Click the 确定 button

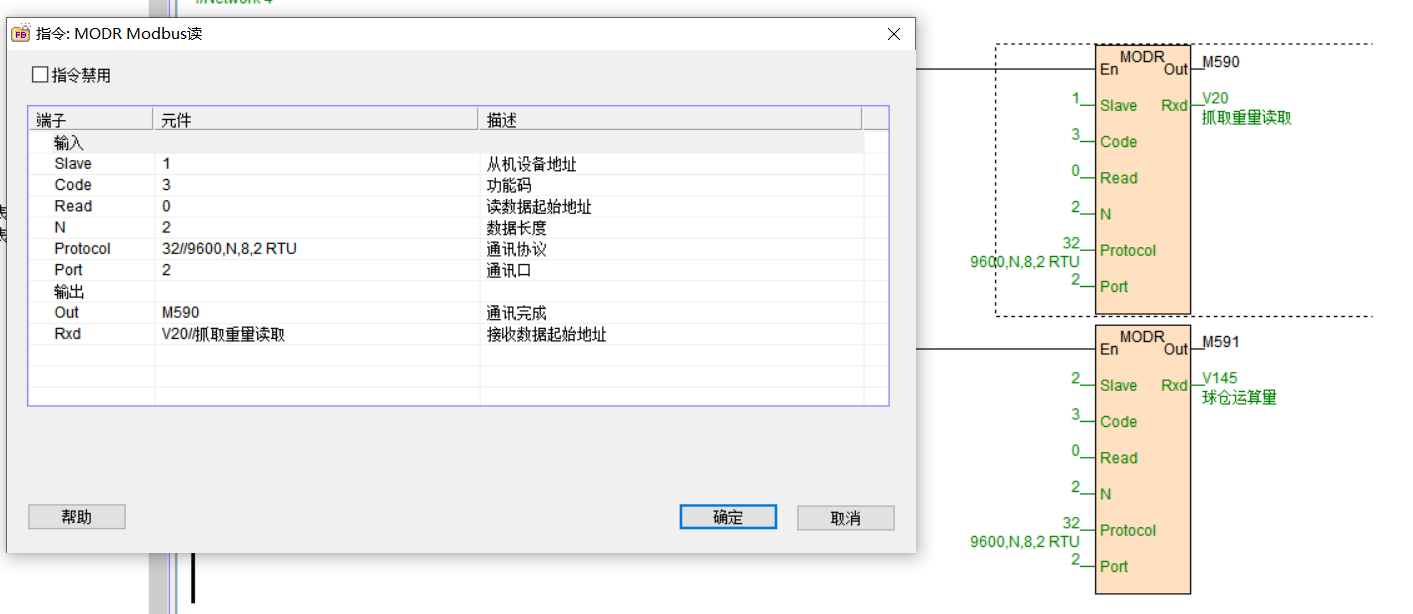[x=727, y=517]
